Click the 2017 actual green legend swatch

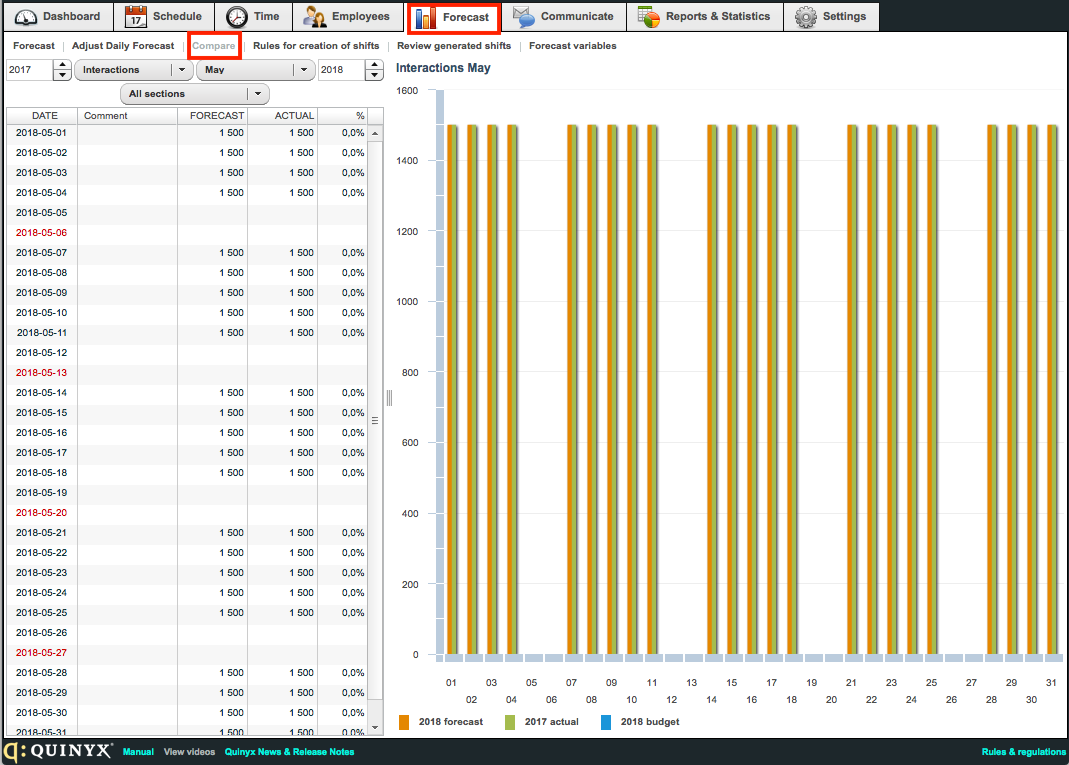(x=510, y=722)
